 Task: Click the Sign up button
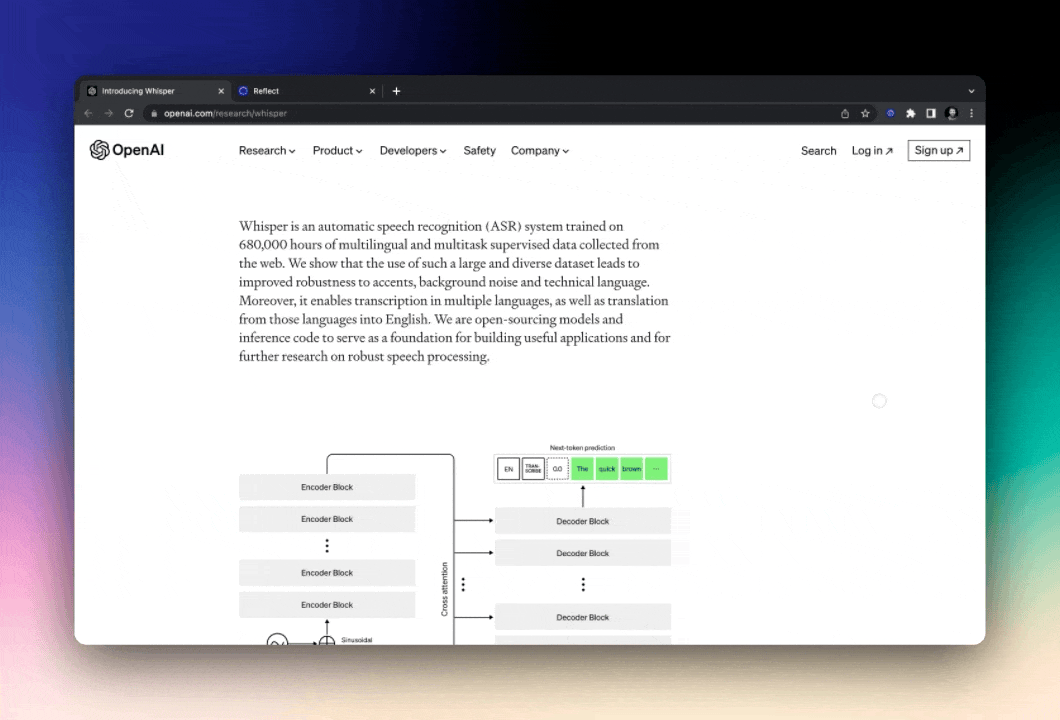coord(938,150)
